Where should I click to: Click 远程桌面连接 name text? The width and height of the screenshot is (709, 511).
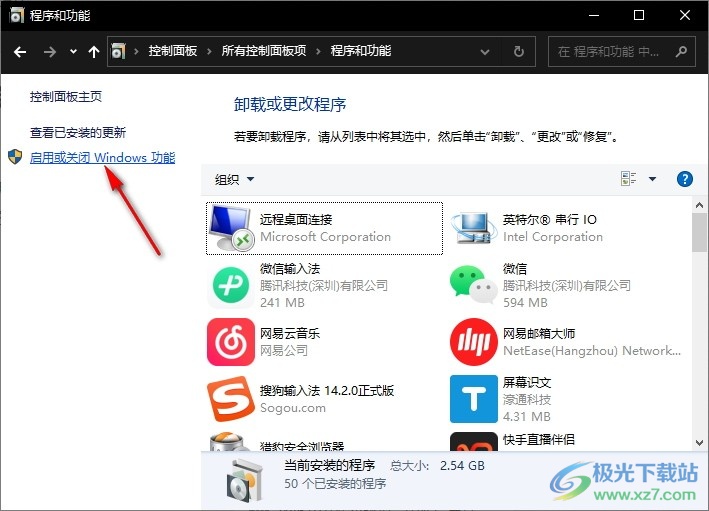[x=296, y=220]
